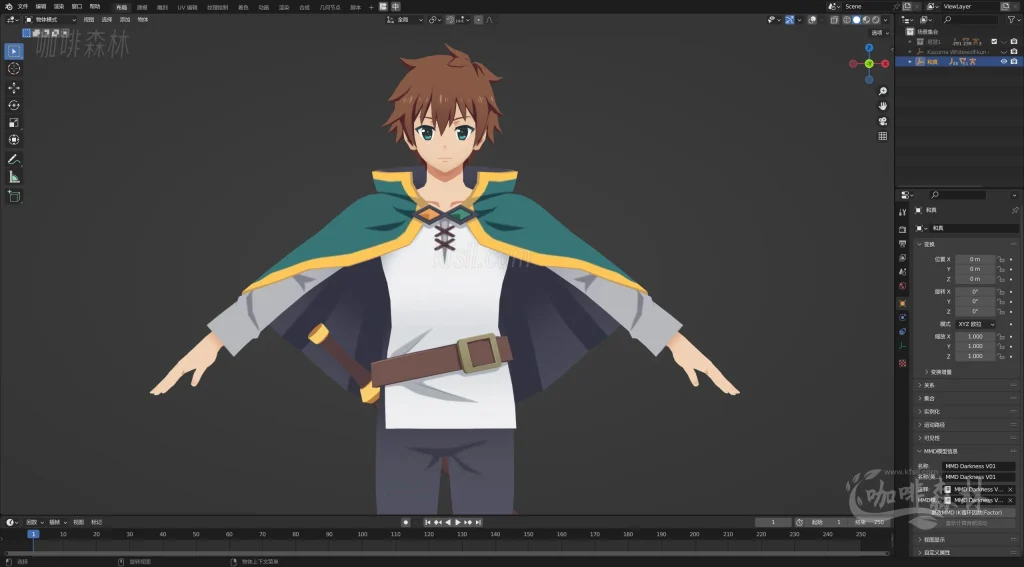
Task: Open the Output properties tab icon
Action: [x=903, y=244]
